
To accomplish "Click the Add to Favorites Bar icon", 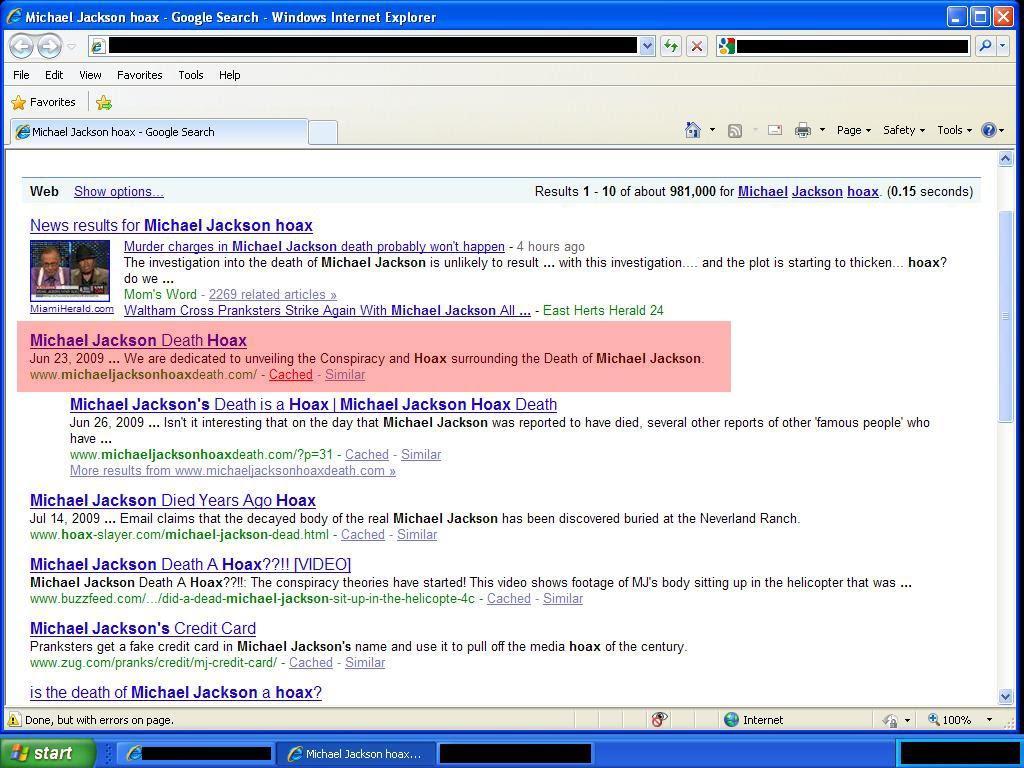I will (x=104, y=103).
